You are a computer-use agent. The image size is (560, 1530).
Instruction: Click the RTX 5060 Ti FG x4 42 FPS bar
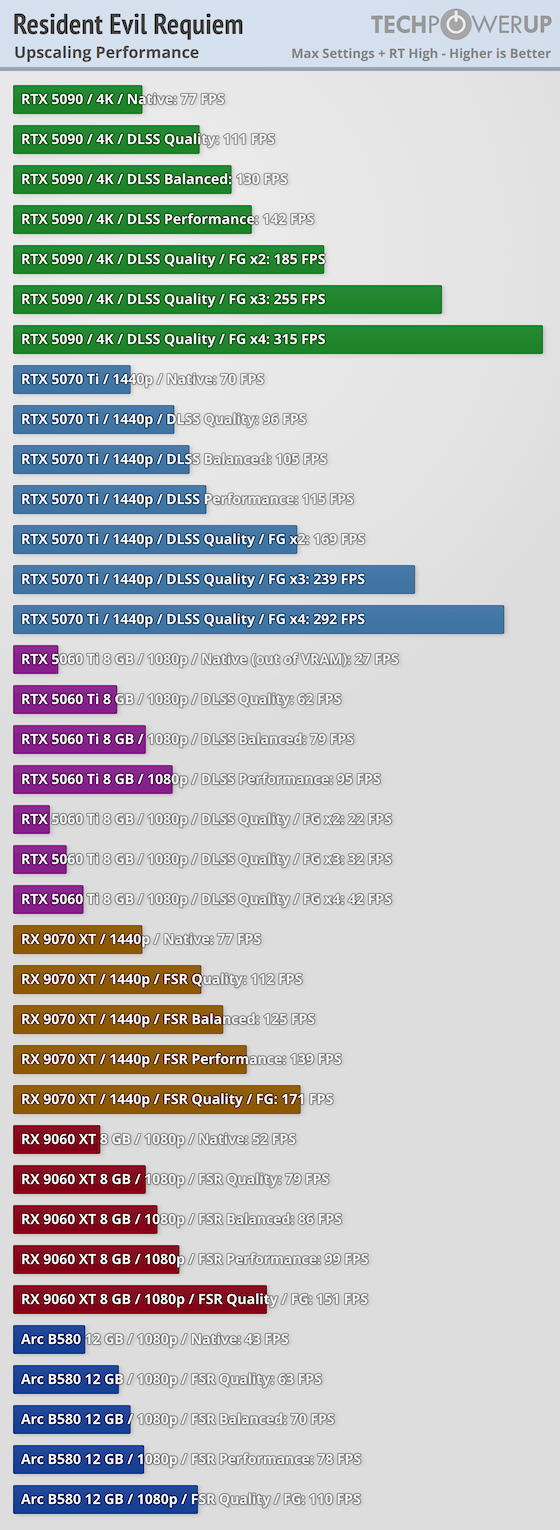(x=48, y=899)
